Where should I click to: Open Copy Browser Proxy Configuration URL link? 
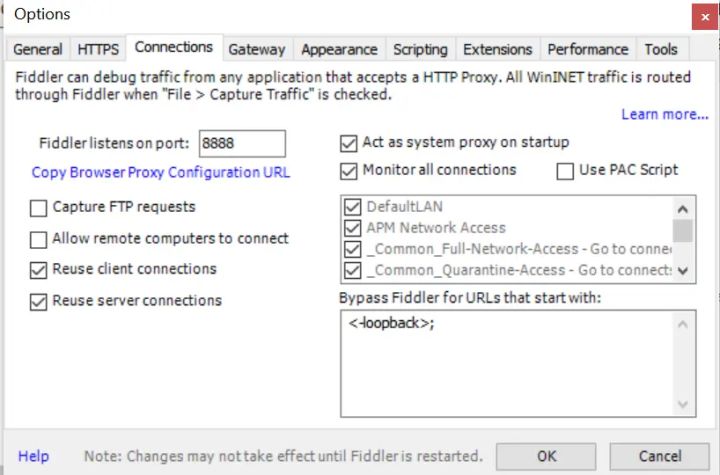coord(161,172)
